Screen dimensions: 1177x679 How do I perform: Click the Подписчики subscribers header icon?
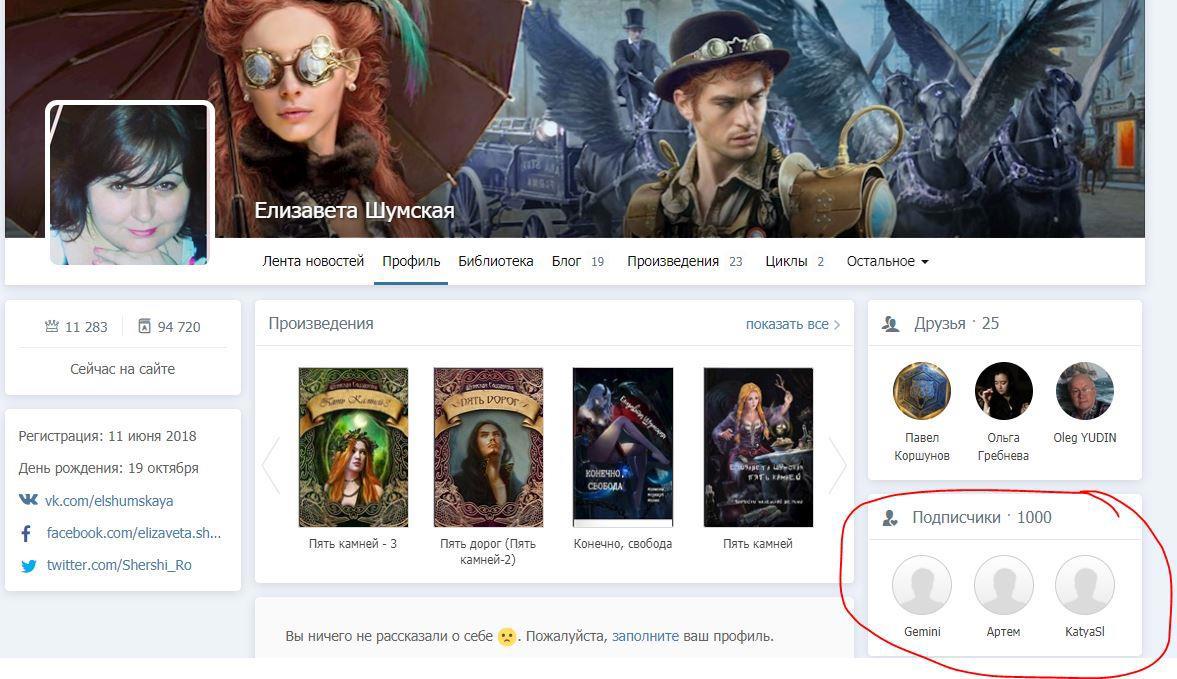coord(890,518)
